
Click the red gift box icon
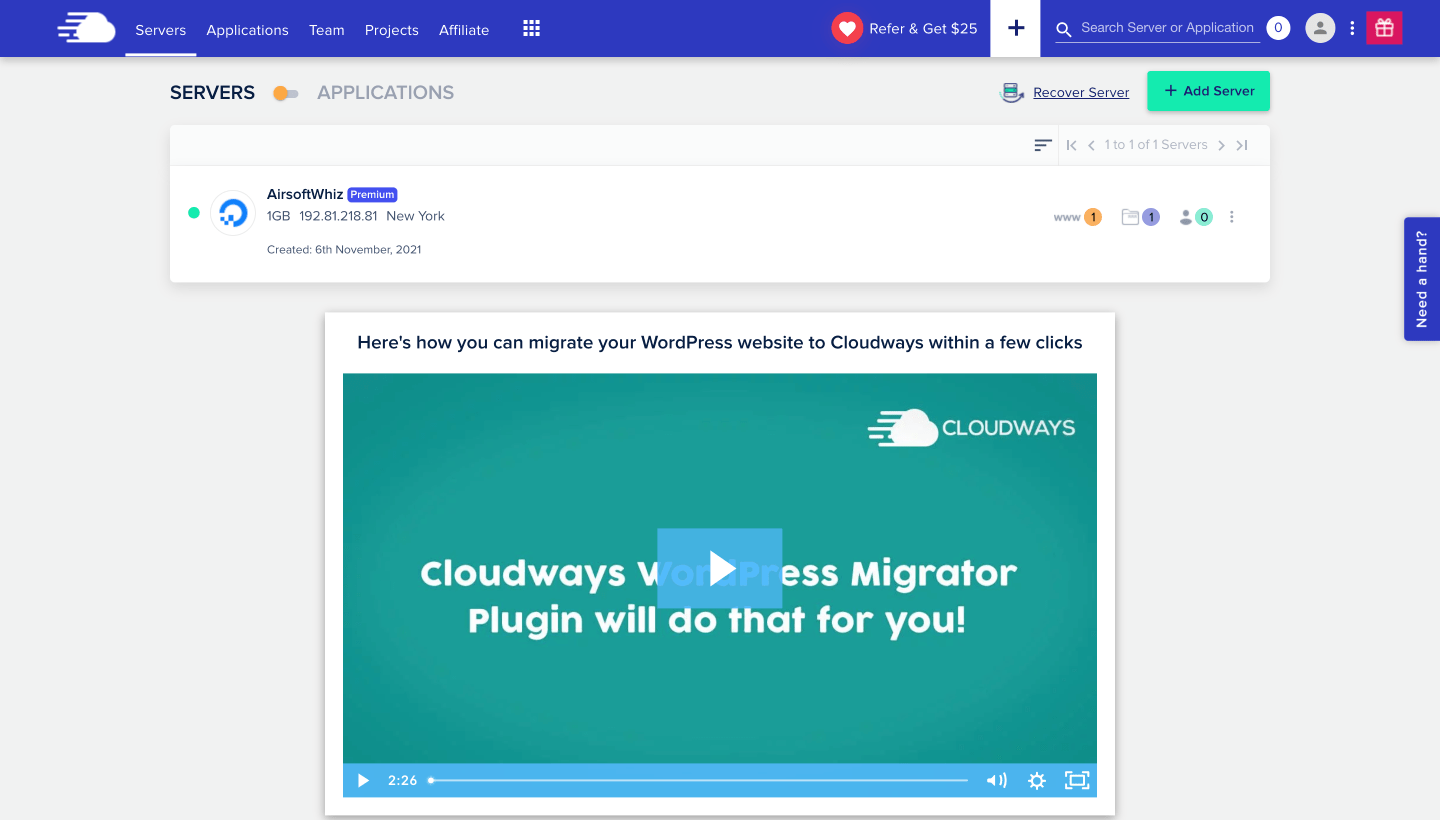[x=1384, y=28]
